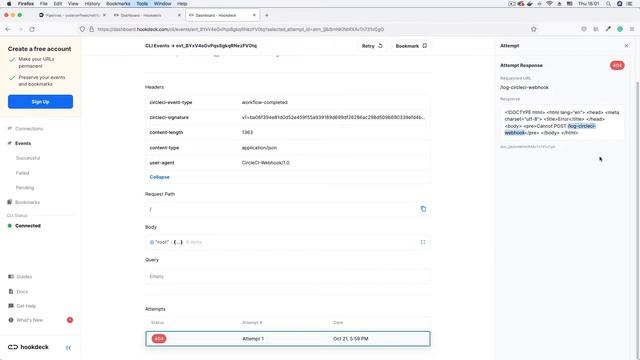Click the green profile icon in toolbar

[620, 29]
